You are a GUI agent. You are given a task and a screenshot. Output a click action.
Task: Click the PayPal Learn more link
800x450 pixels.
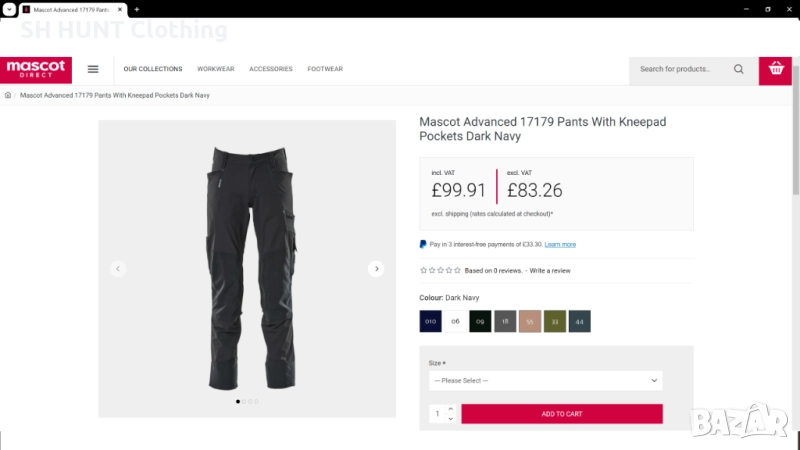point(560,244)
